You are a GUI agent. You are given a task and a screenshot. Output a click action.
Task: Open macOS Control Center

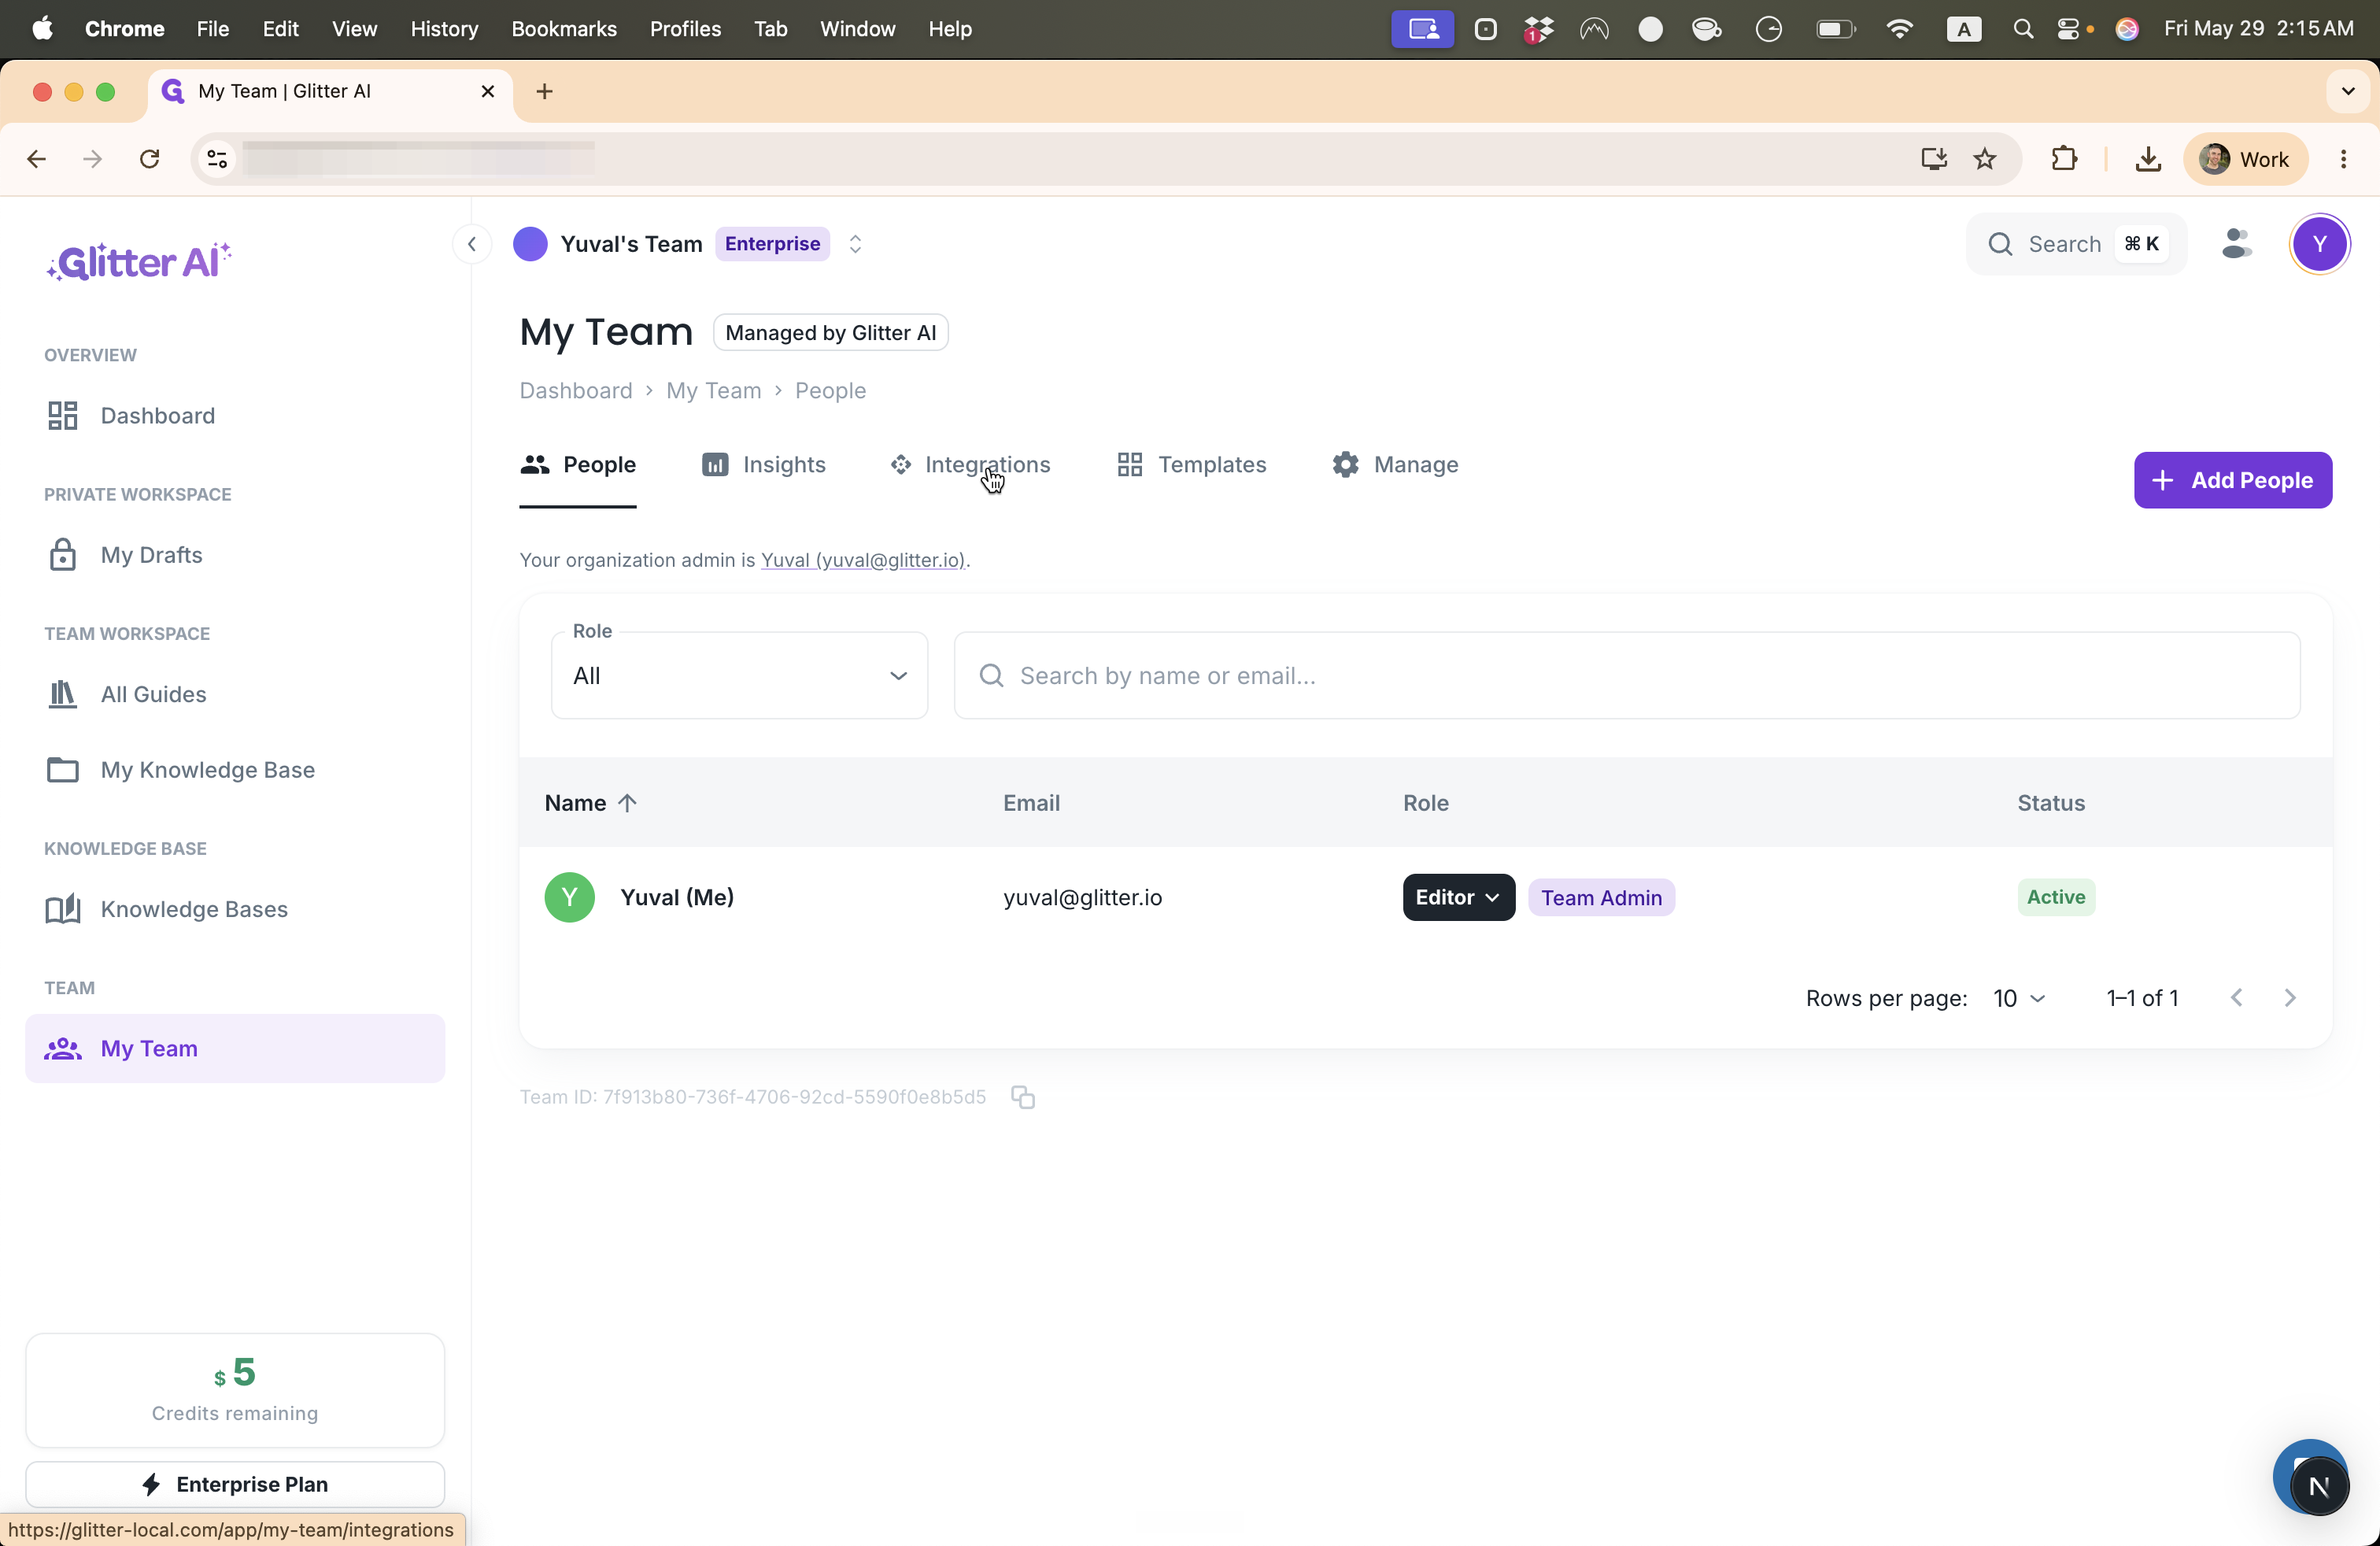tap(2067, 29)
